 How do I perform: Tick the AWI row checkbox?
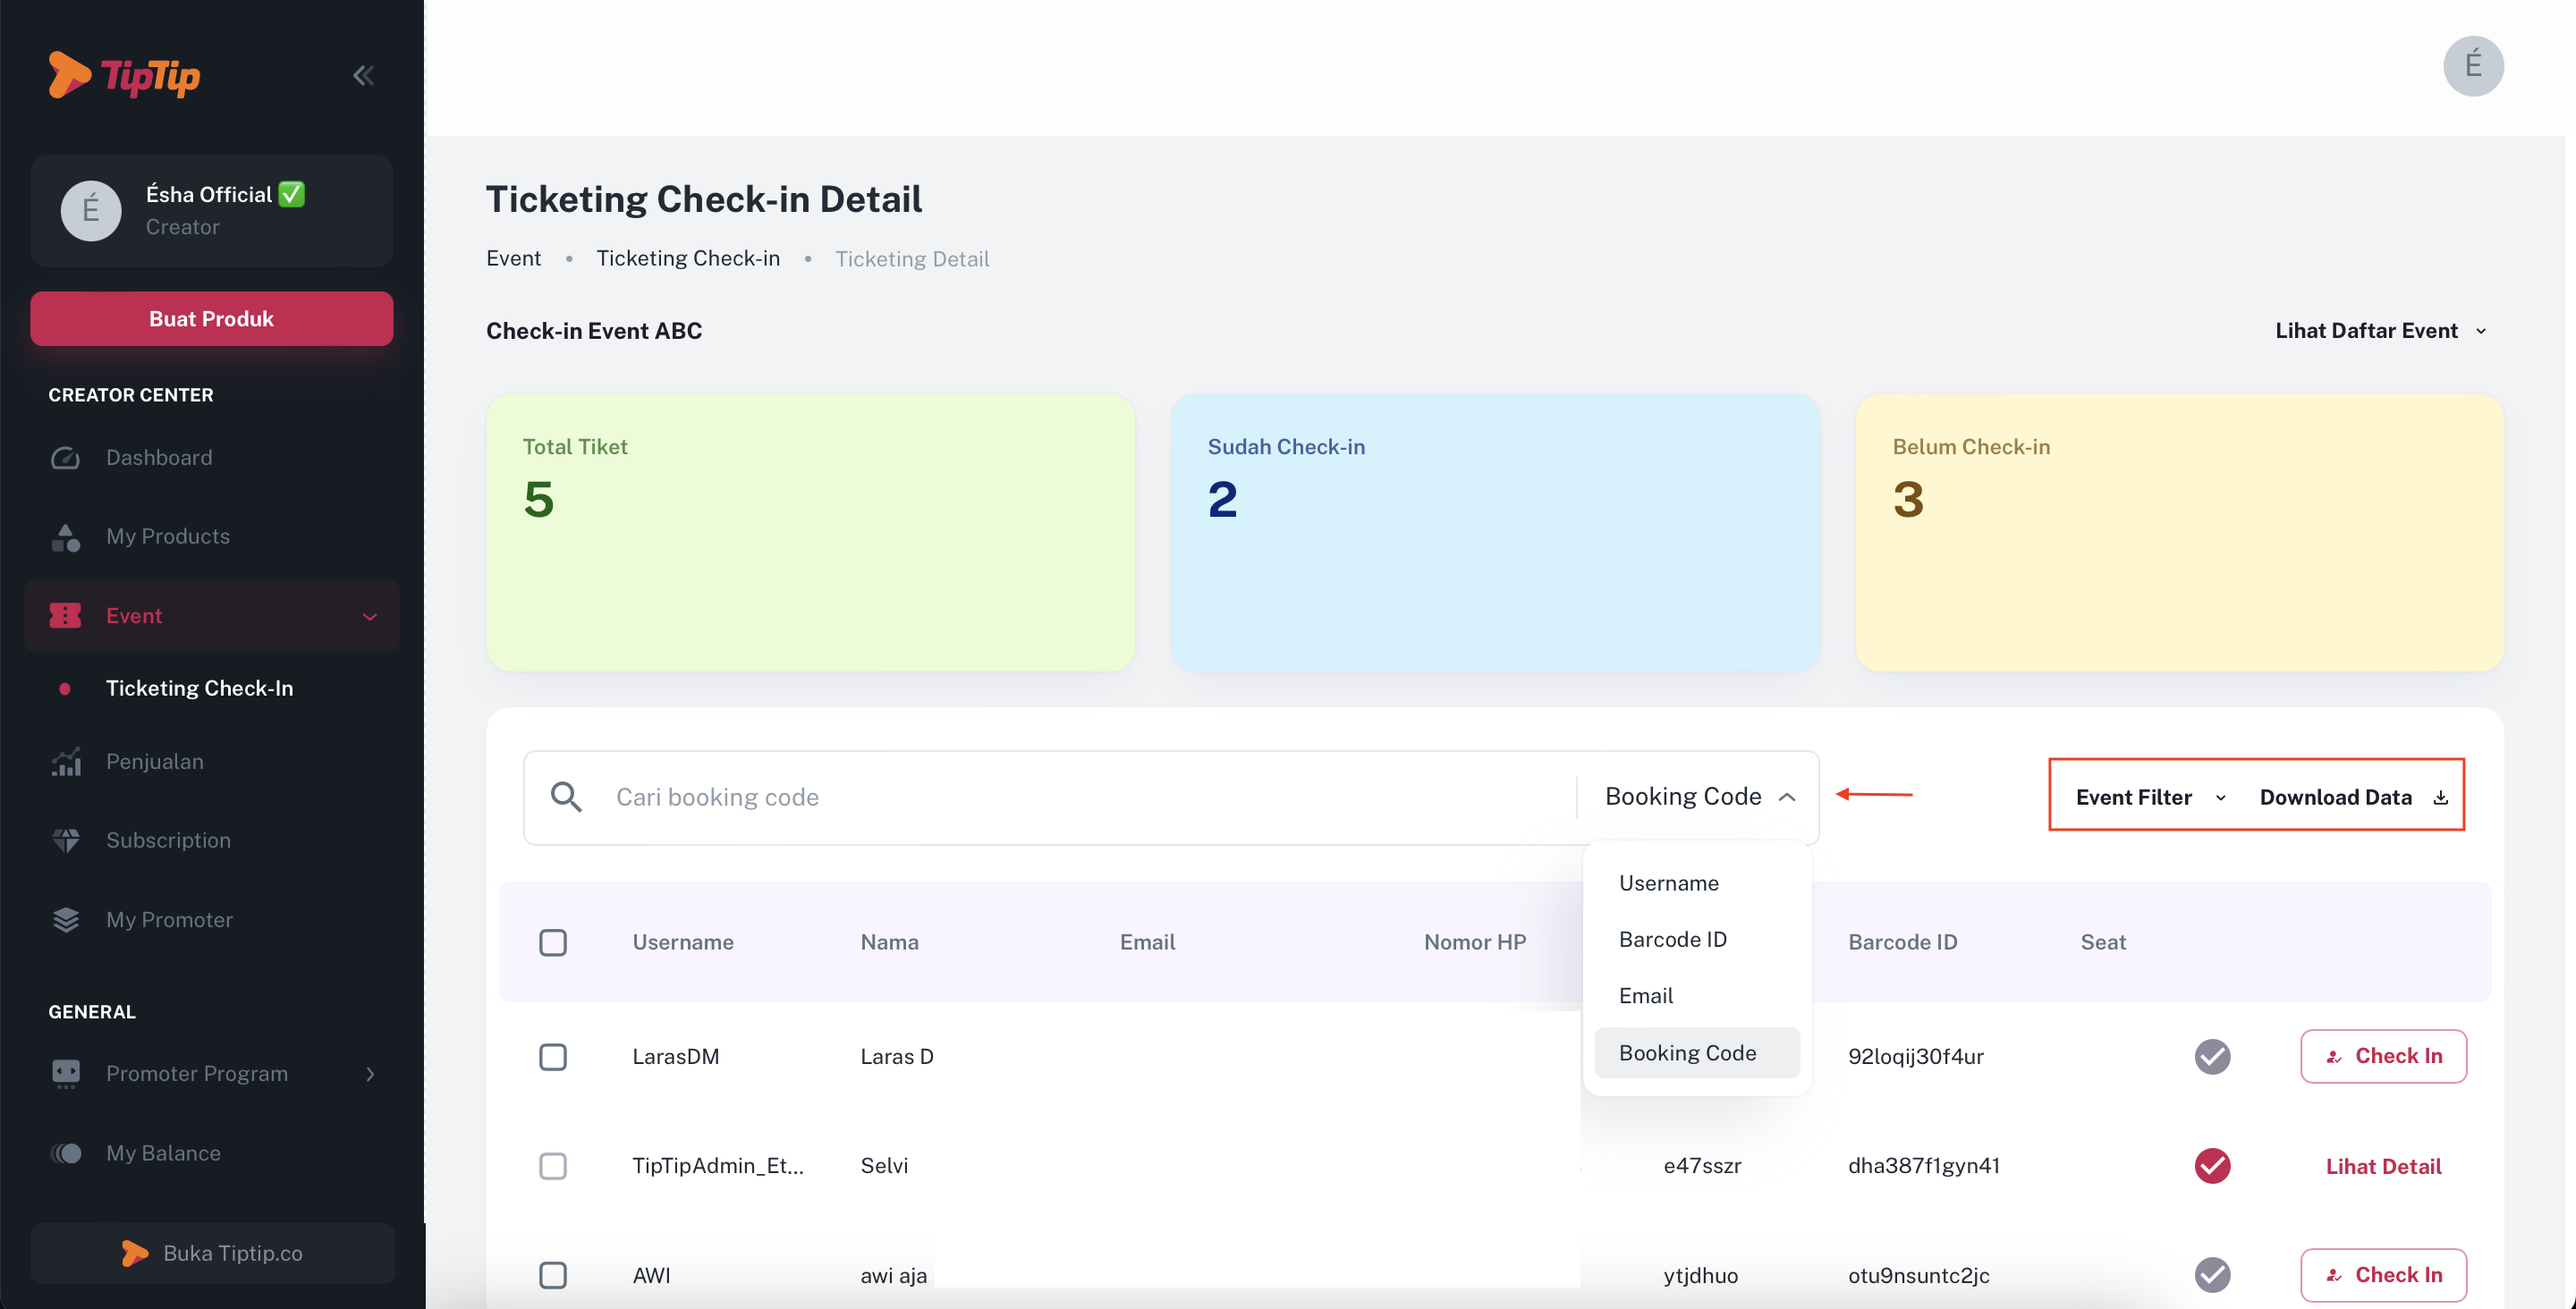[x=553, y=1275]
